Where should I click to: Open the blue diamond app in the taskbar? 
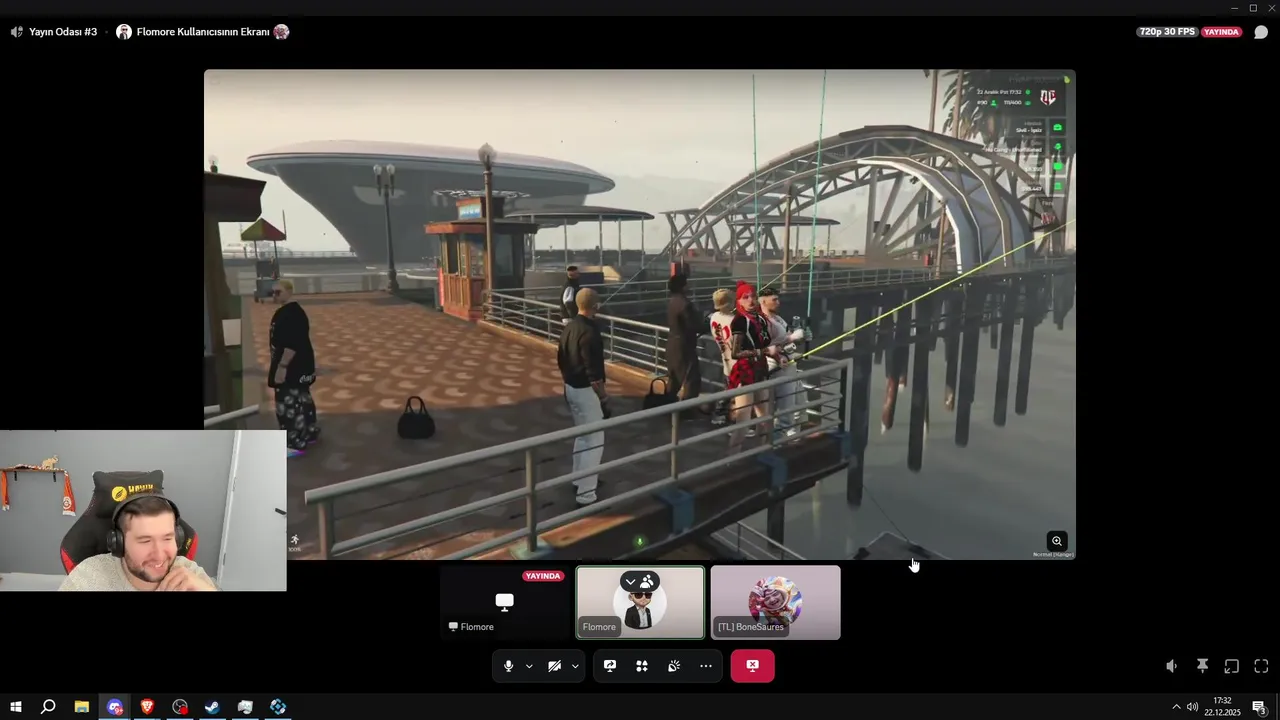[278, 707]
